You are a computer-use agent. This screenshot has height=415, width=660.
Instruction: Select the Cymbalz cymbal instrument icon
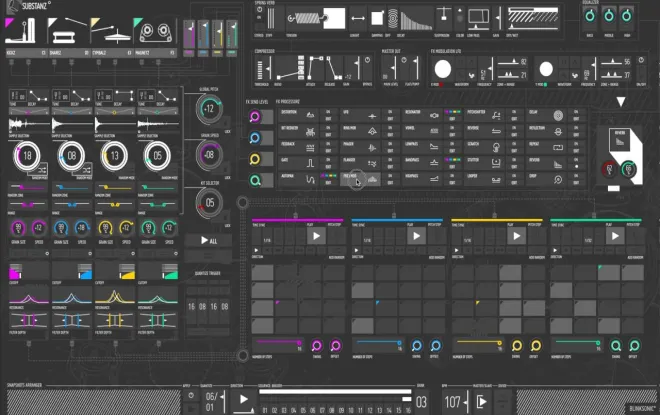(110, 32)
